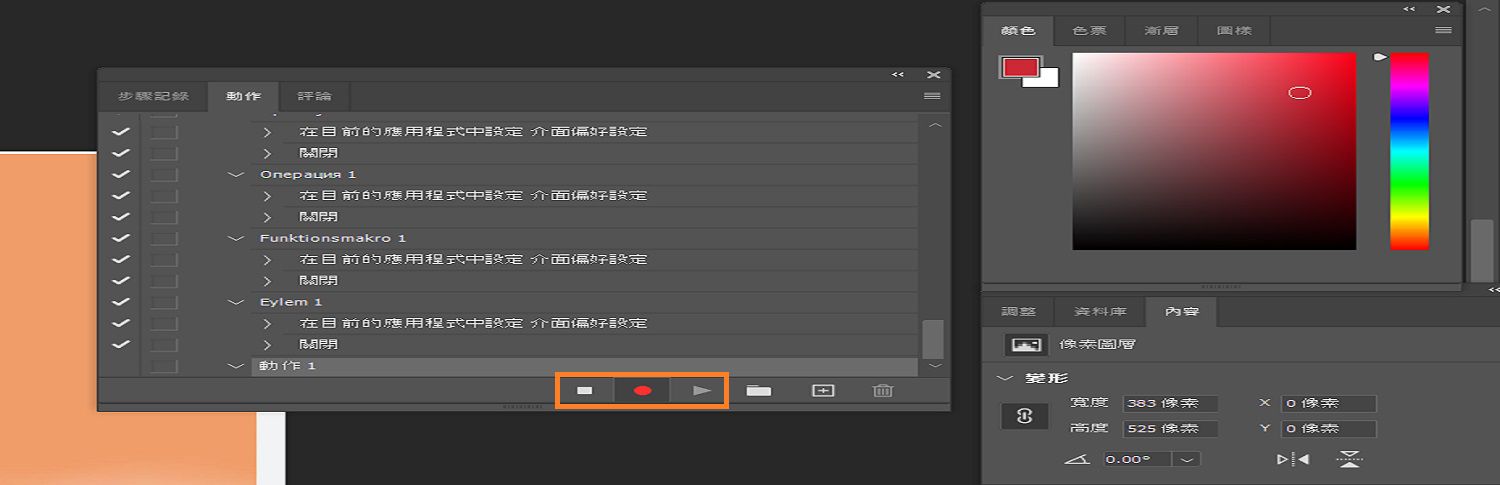Switch to the 圖樣 tab
Screen dimensions: 1500x485
point(1234,31)
